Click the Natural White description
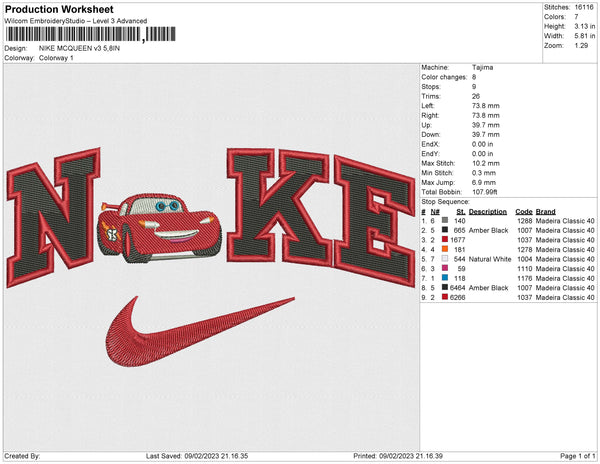The image size is (600, 464). (490, 259)
